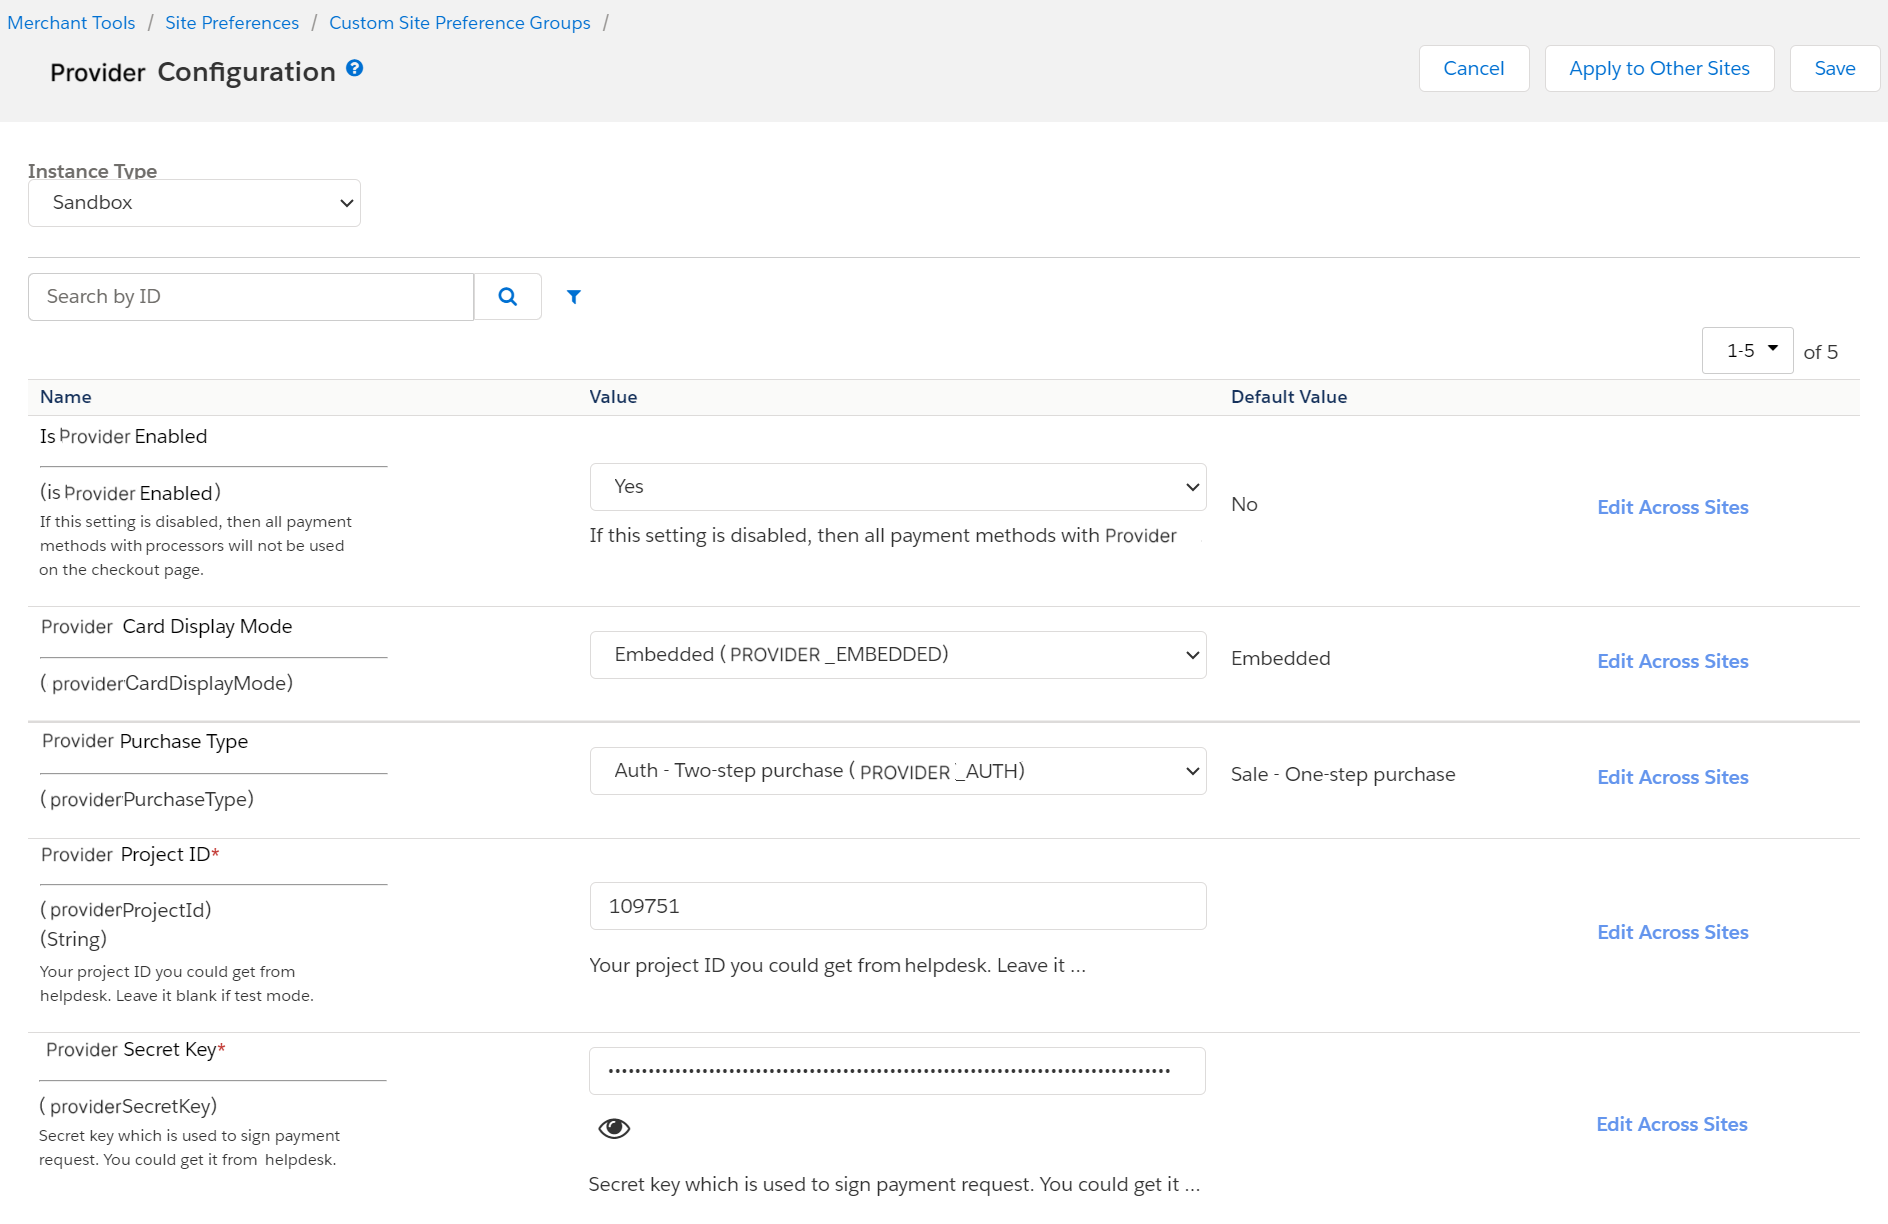Click Edit Across Sites for Purchase Type
1888x1224 pixels.
pyautogui.click(x=1672, y=777)
